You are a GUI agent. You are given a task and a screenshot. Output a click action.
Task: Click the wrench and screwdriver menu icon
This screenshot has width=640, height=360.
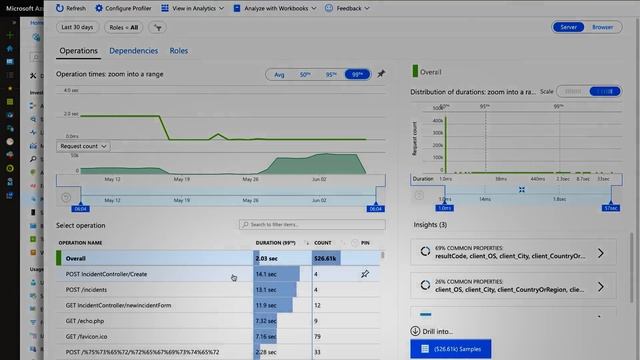click(33, 76)
